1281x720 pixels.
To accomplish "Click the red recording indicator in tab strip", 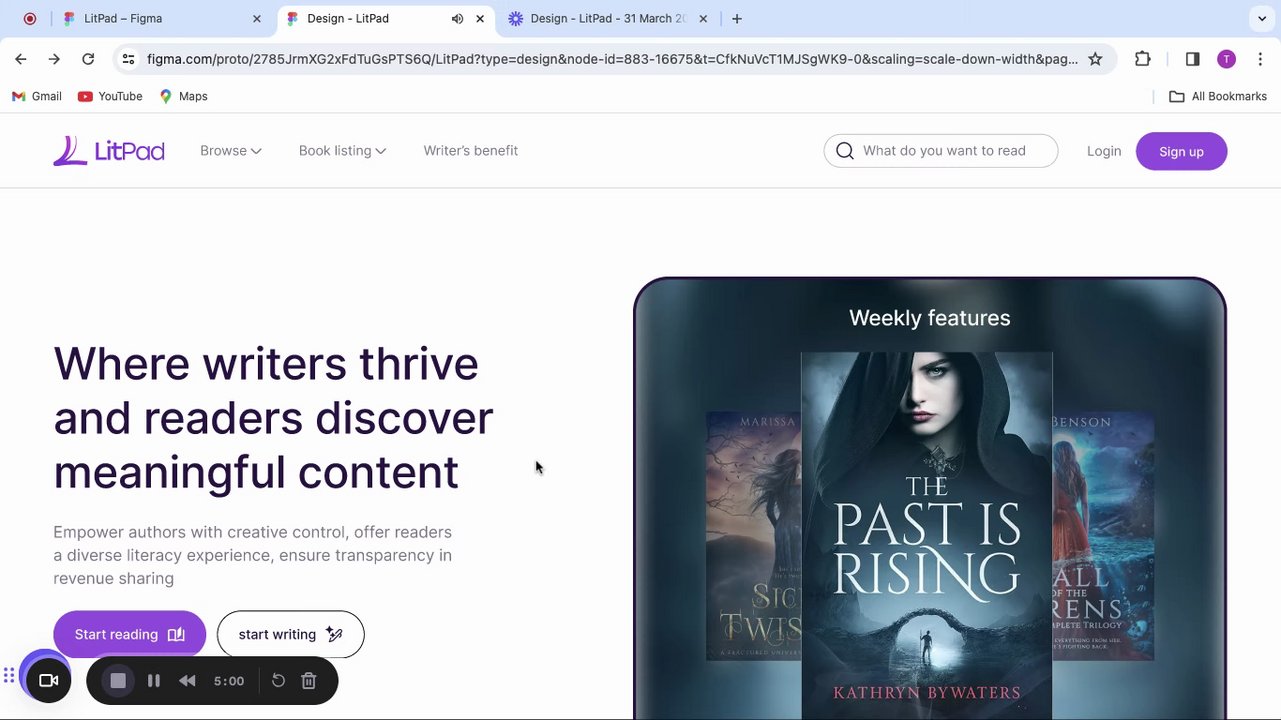I will pos(30,18).
